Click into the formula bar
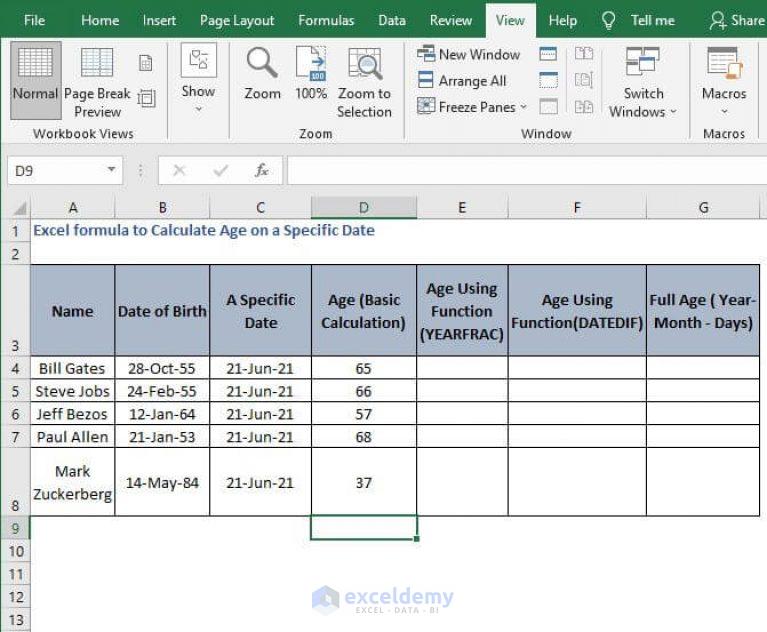This screenshot has width=767, height=632. (526, 170)
